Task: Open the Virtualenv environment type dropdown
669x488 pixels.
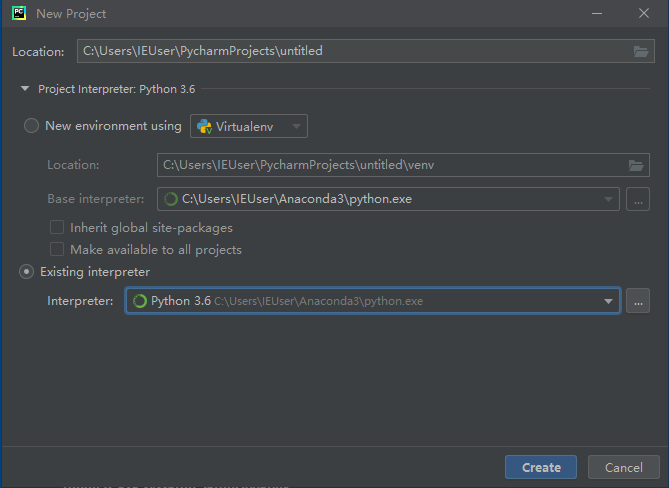Action: point(249,126)
